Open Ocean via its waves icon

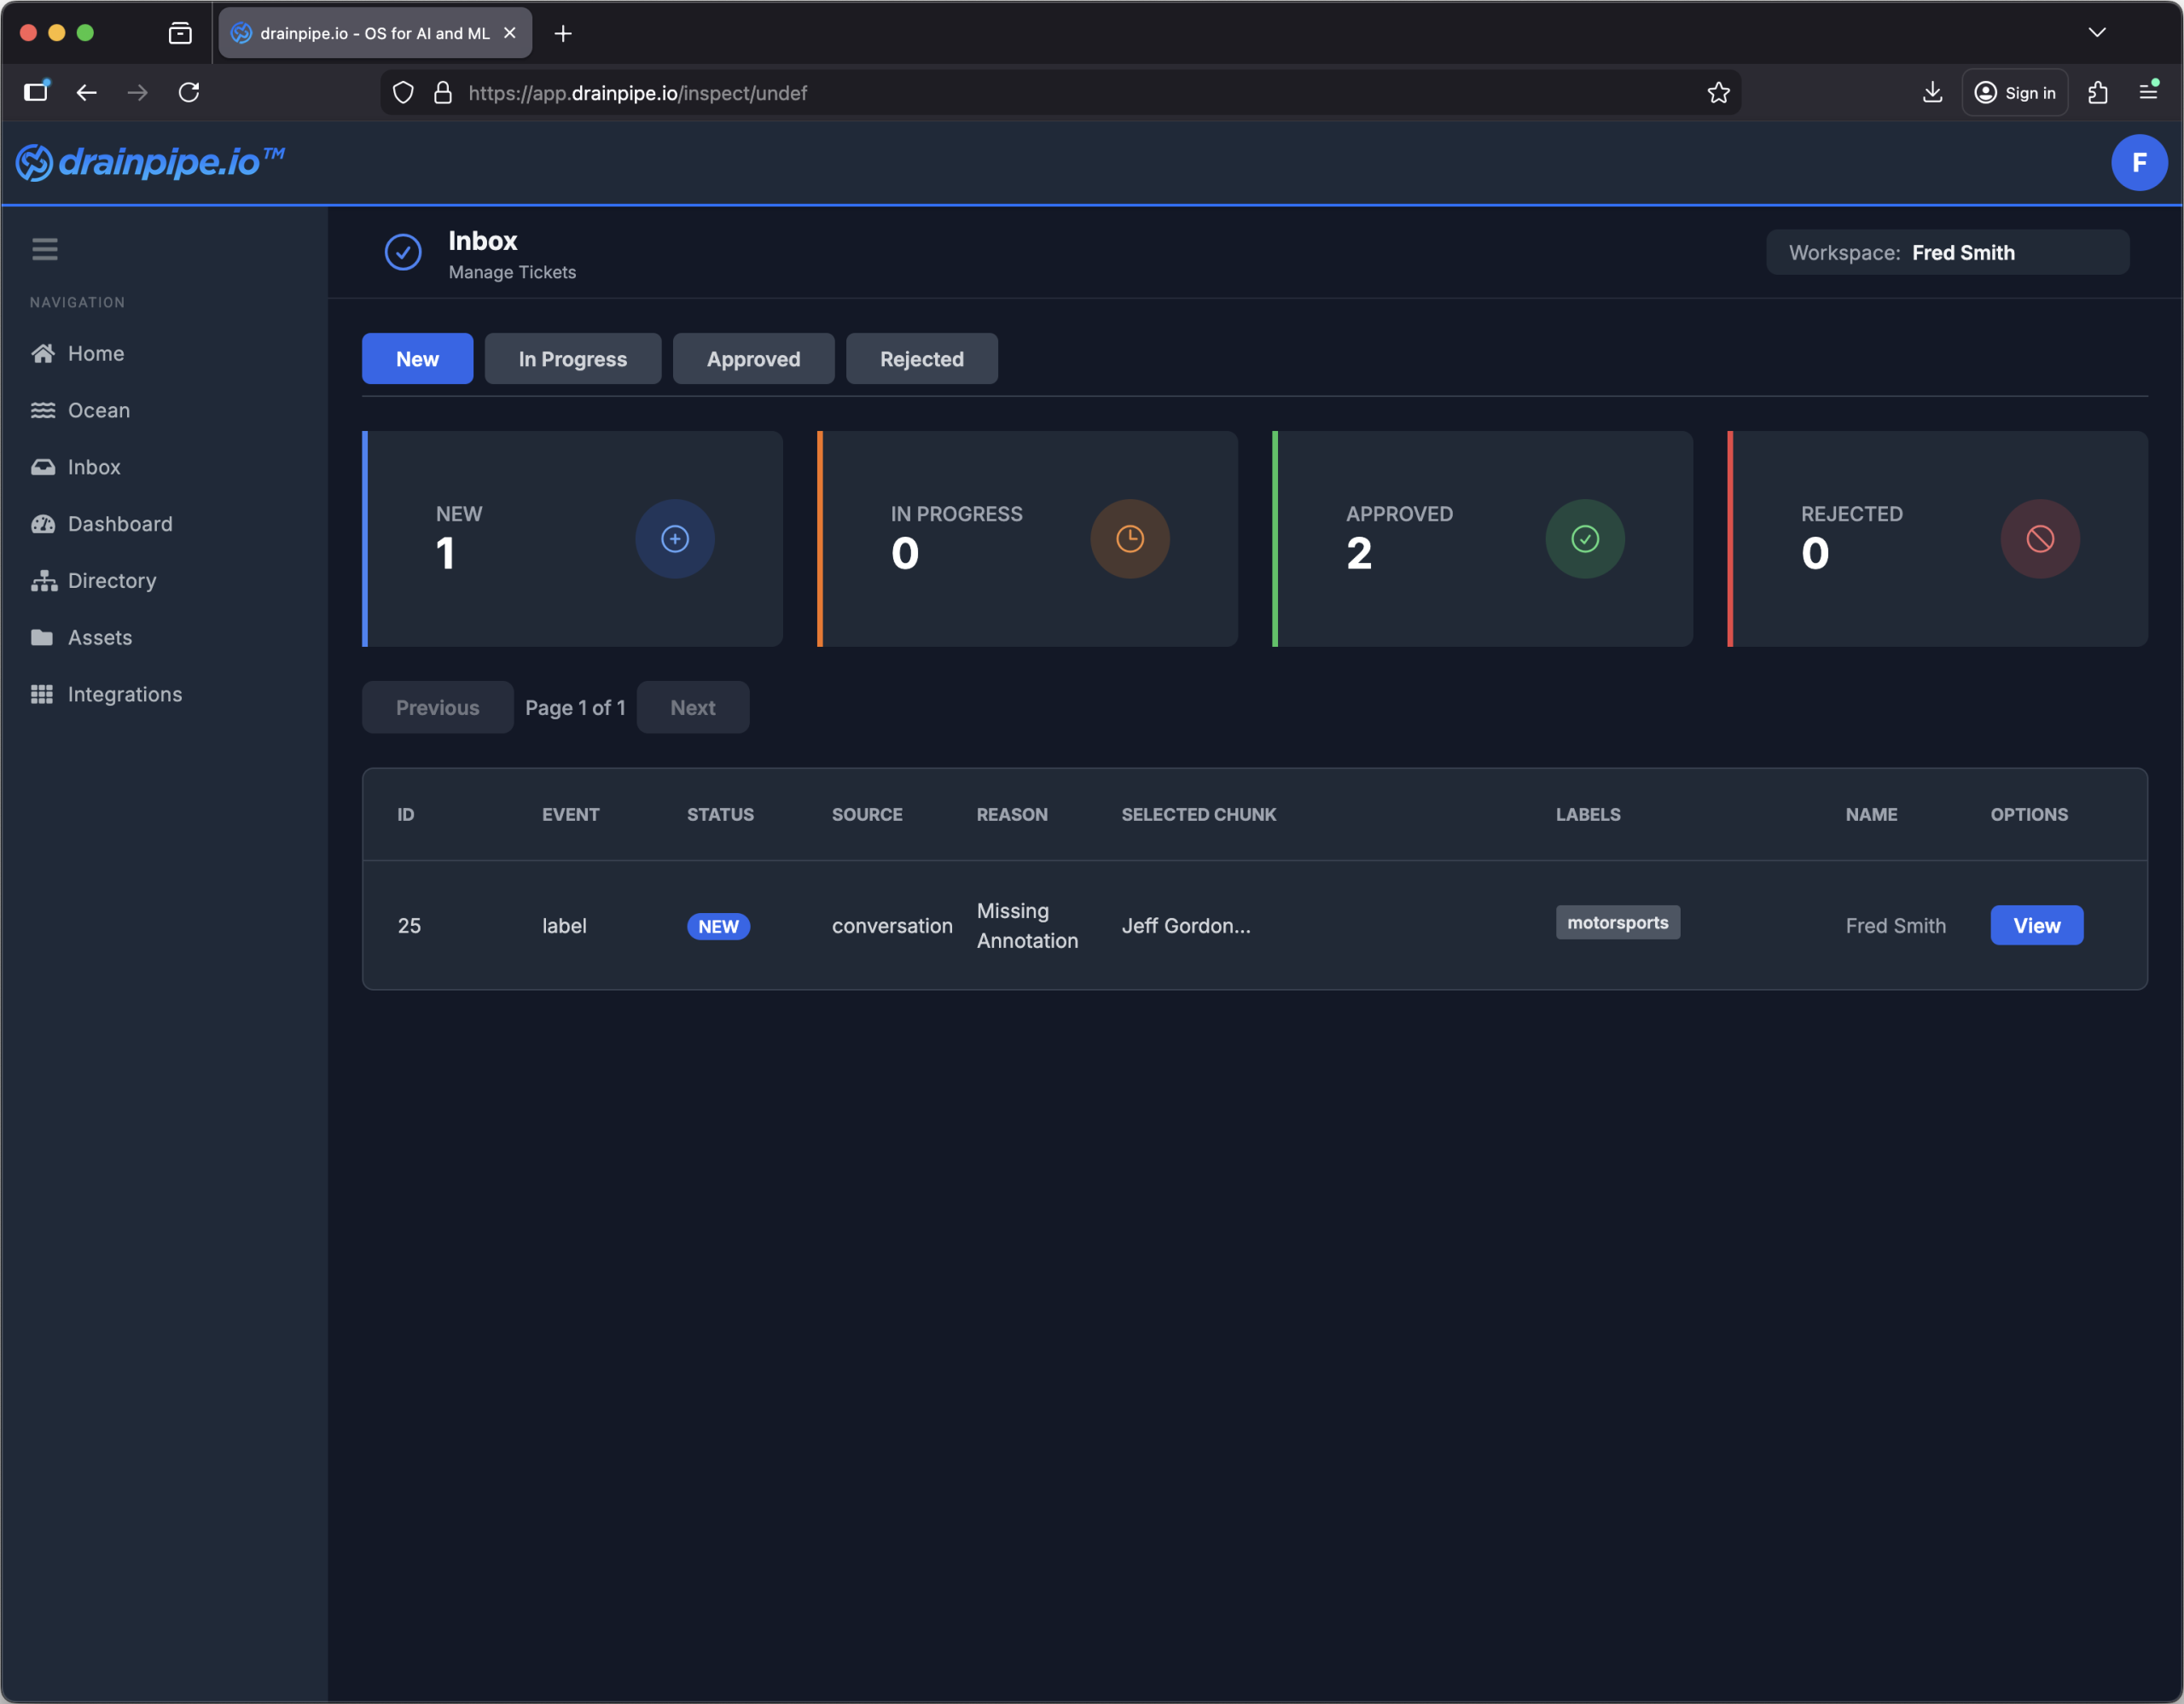(42, 410)
